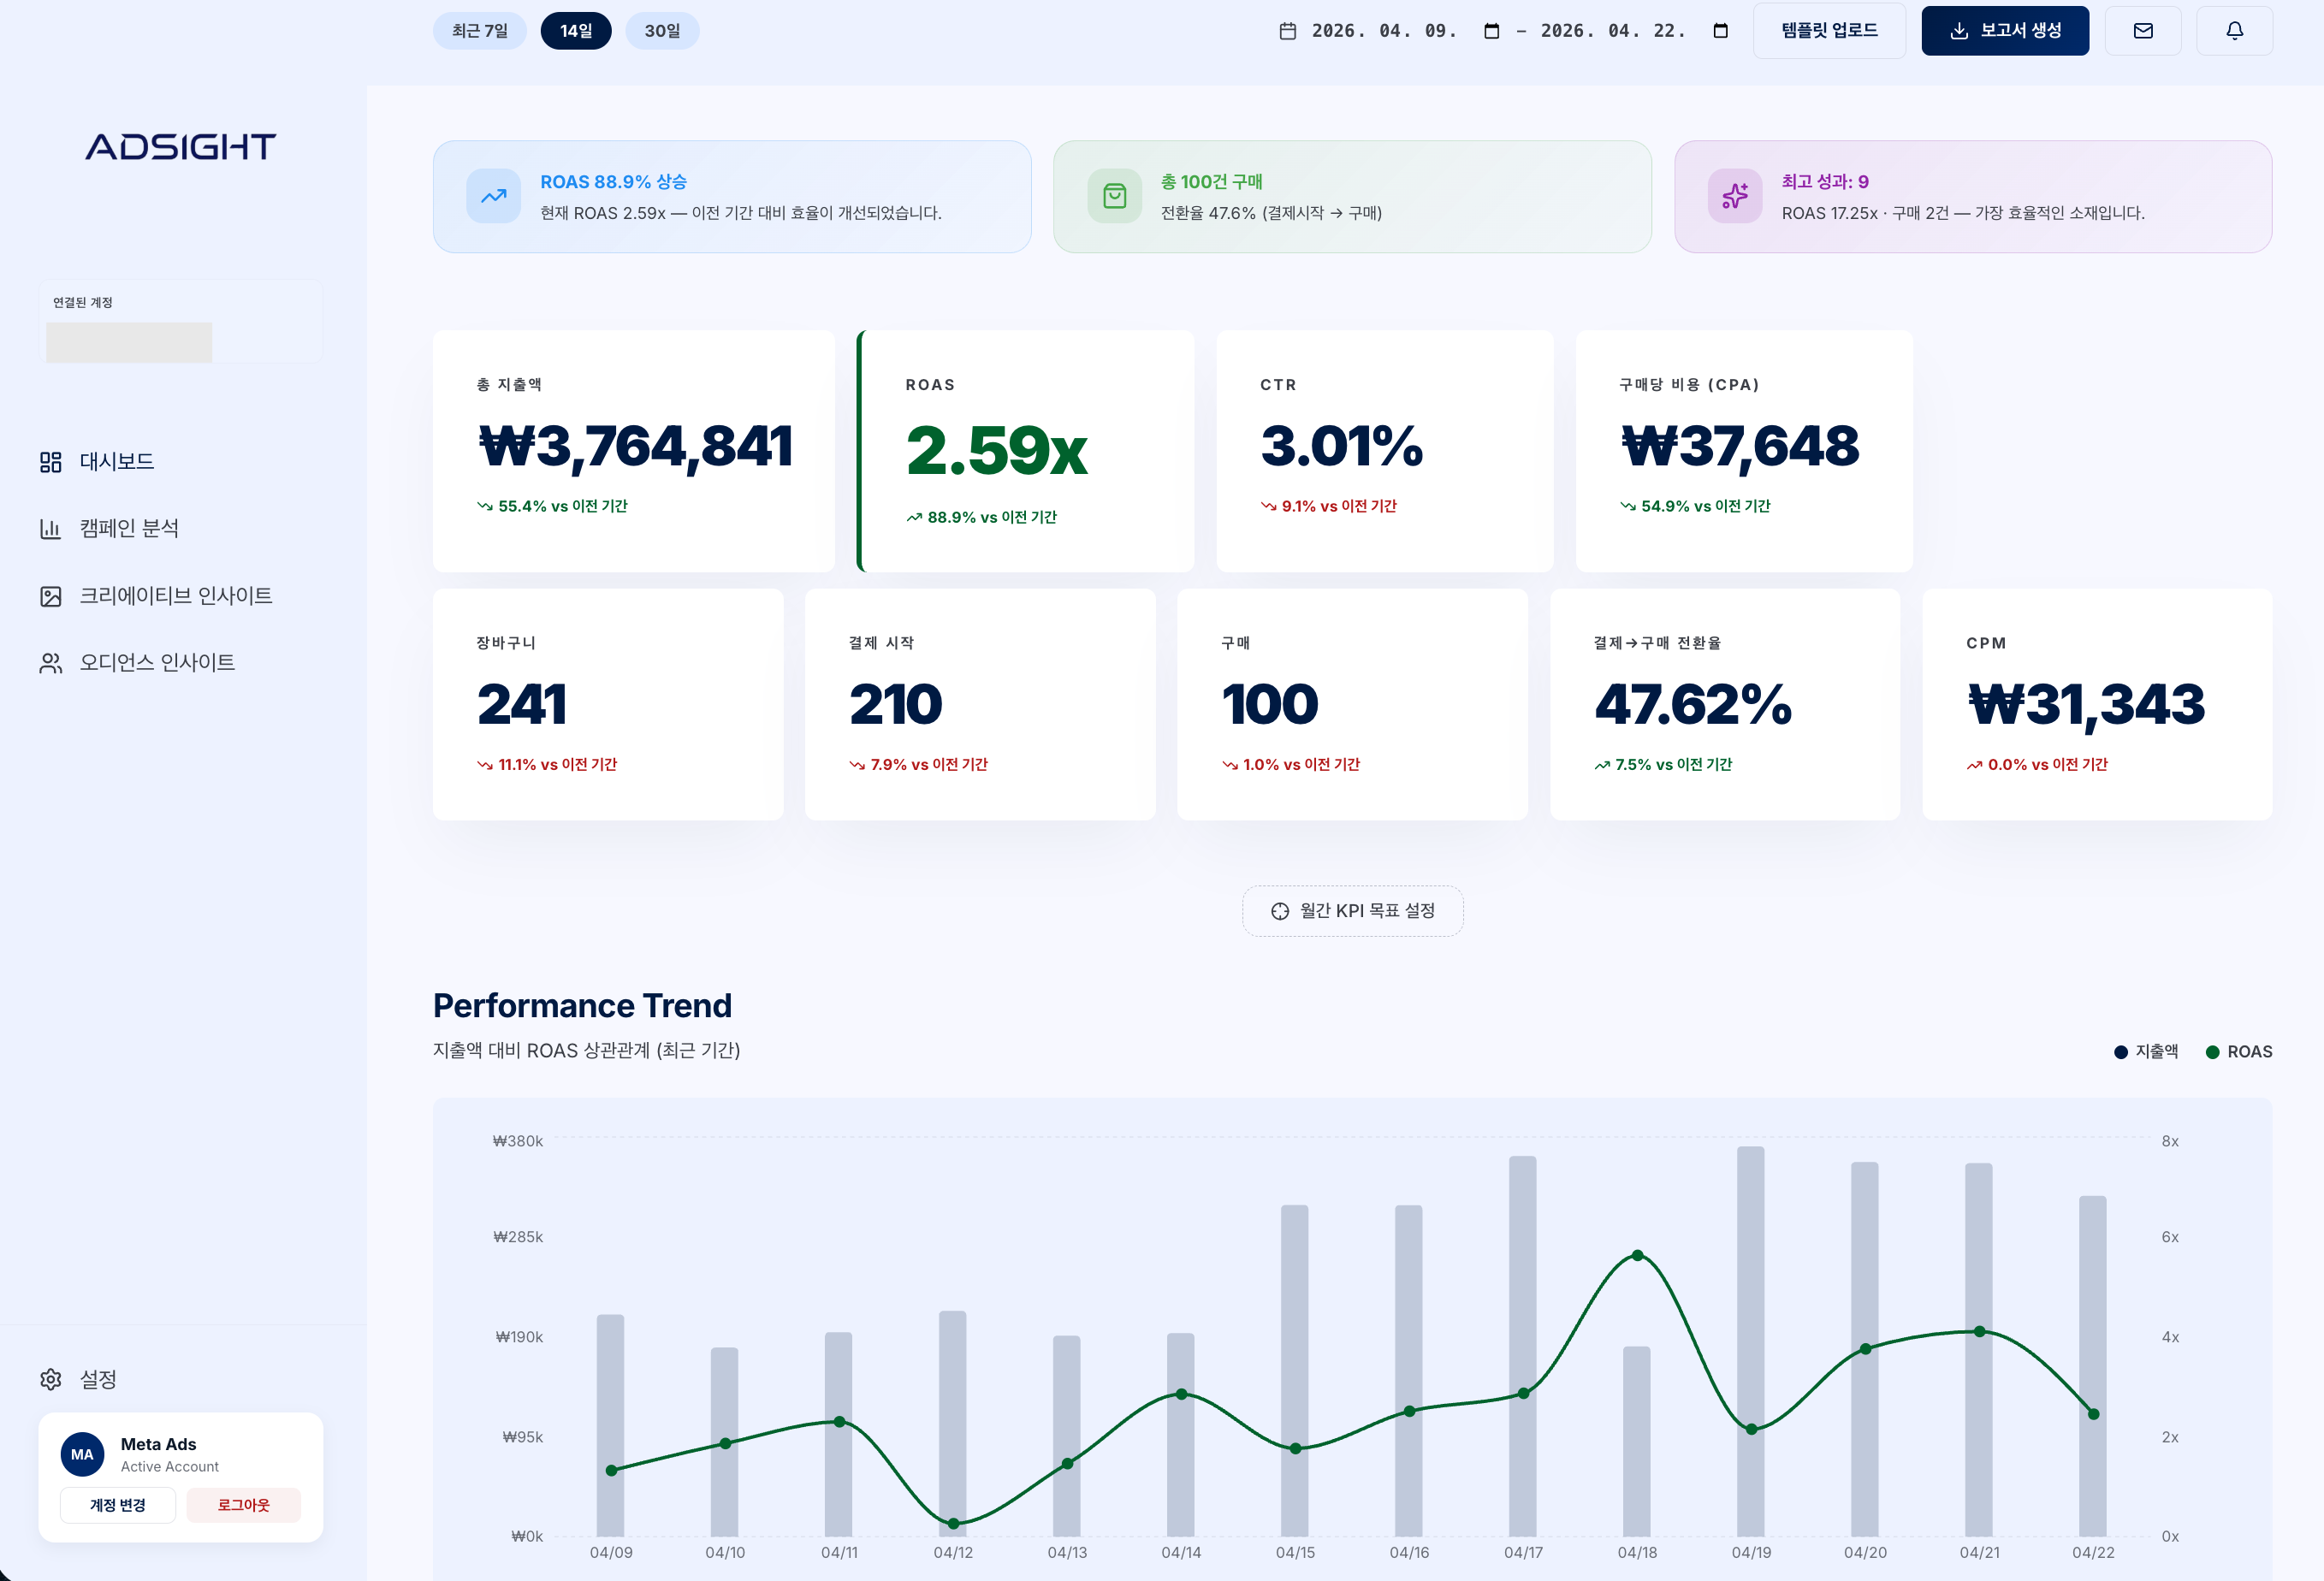Image resolution: width=2324 pixels, height=1581 pixels.
Task: Open the 월간 KPI 목표 설정 button
Action: (x=1352, y=911)
